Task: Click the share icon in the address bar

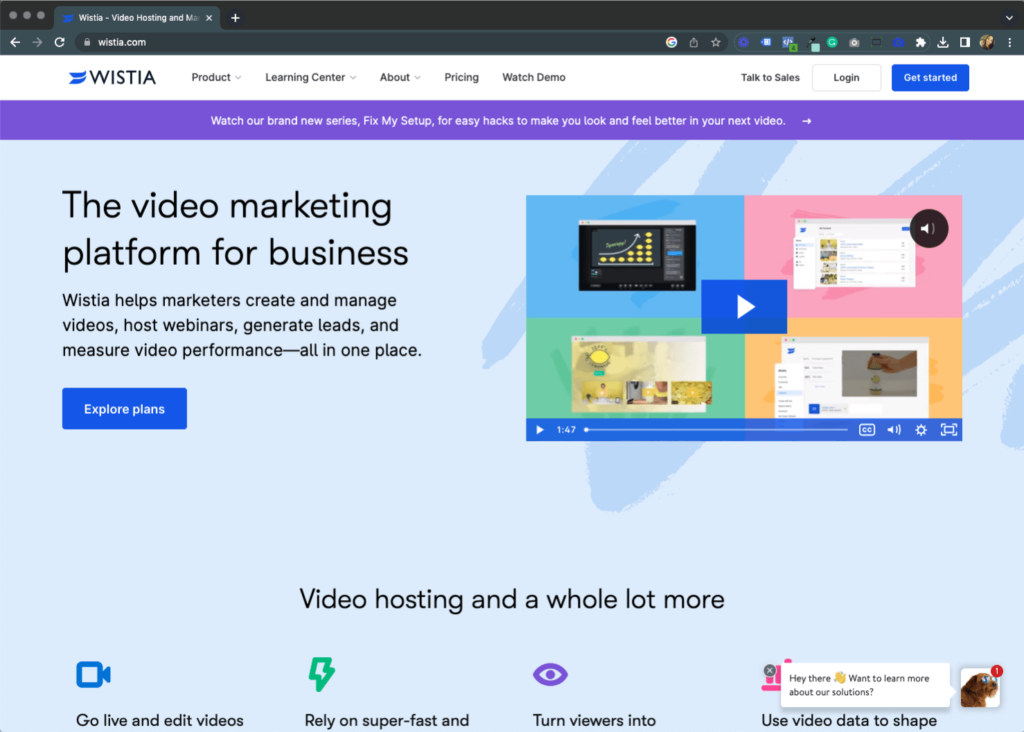Action: (x=694, y=42)
